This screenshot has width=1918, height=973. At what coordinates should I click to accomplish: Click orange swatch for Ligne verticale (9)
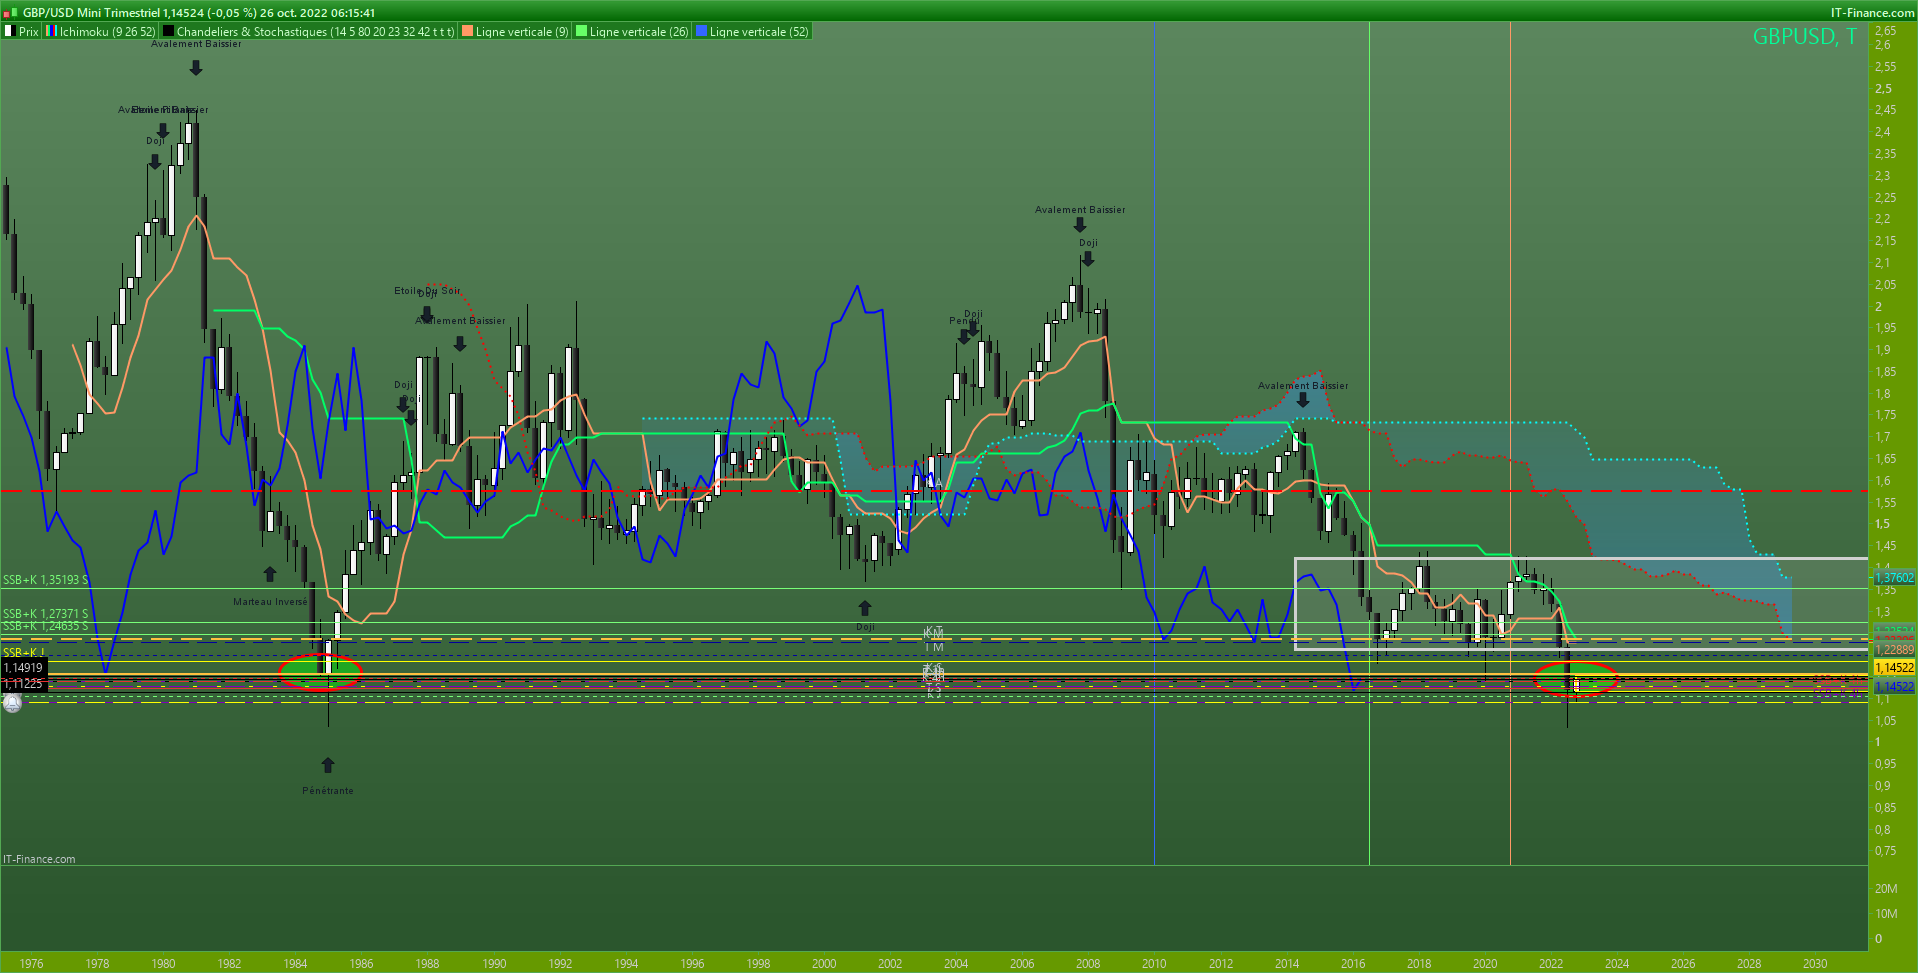tap(467, 32)
